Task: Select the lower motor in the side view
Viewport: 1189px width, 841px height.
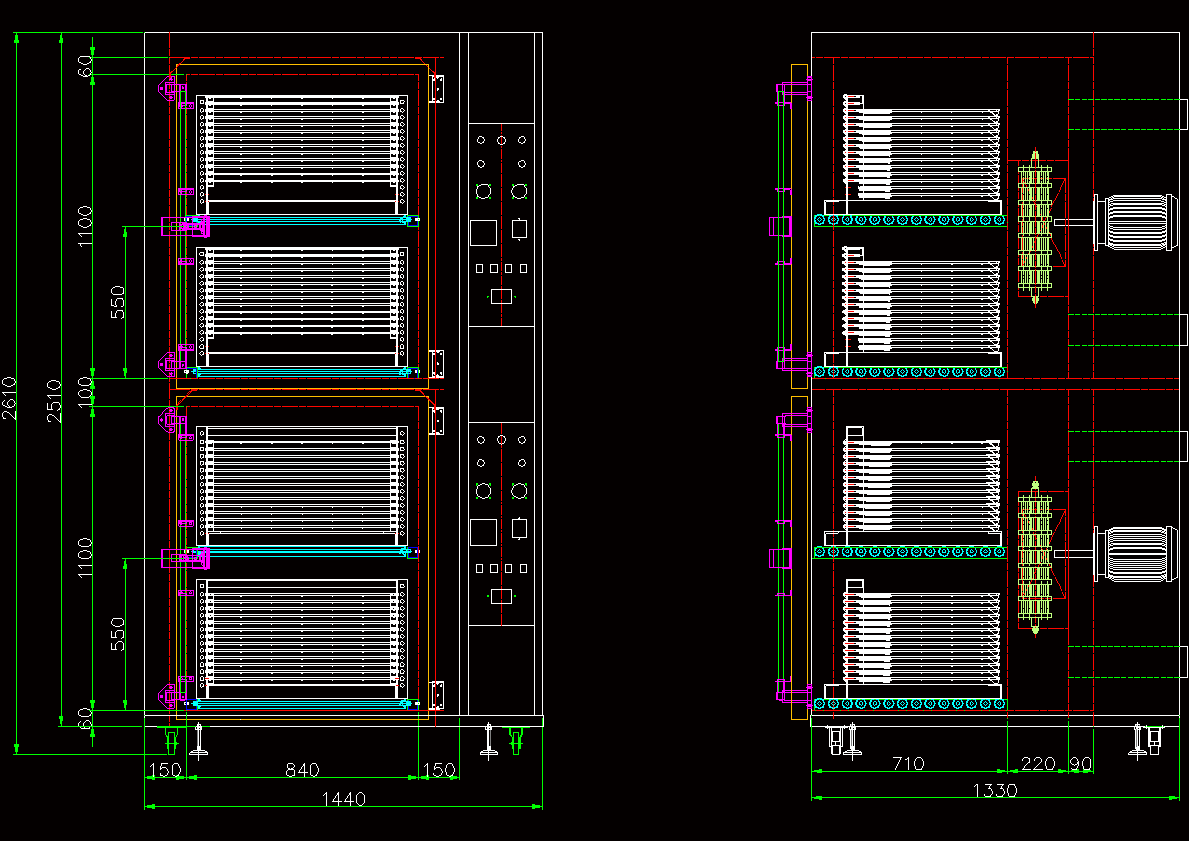Action: pyautogui.click(x=1135, y=554)
